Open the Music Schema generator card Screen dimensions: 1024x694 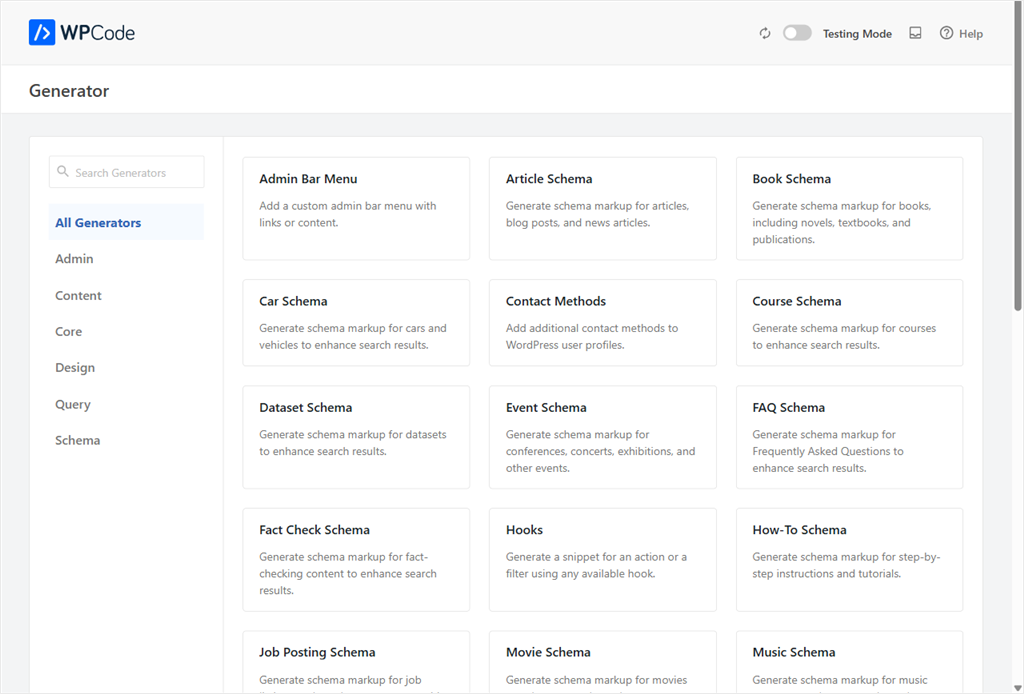(849, 662)
